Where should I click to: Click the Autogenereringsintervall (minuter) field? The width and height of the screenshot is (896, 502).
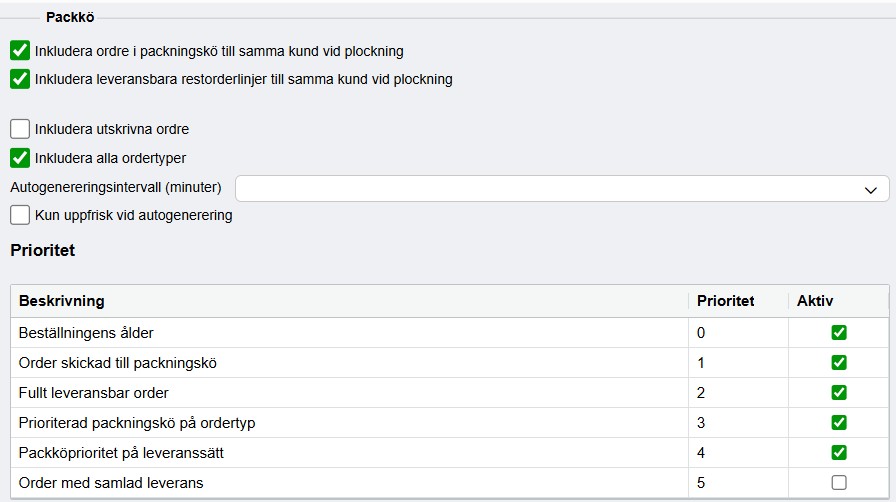562,189
